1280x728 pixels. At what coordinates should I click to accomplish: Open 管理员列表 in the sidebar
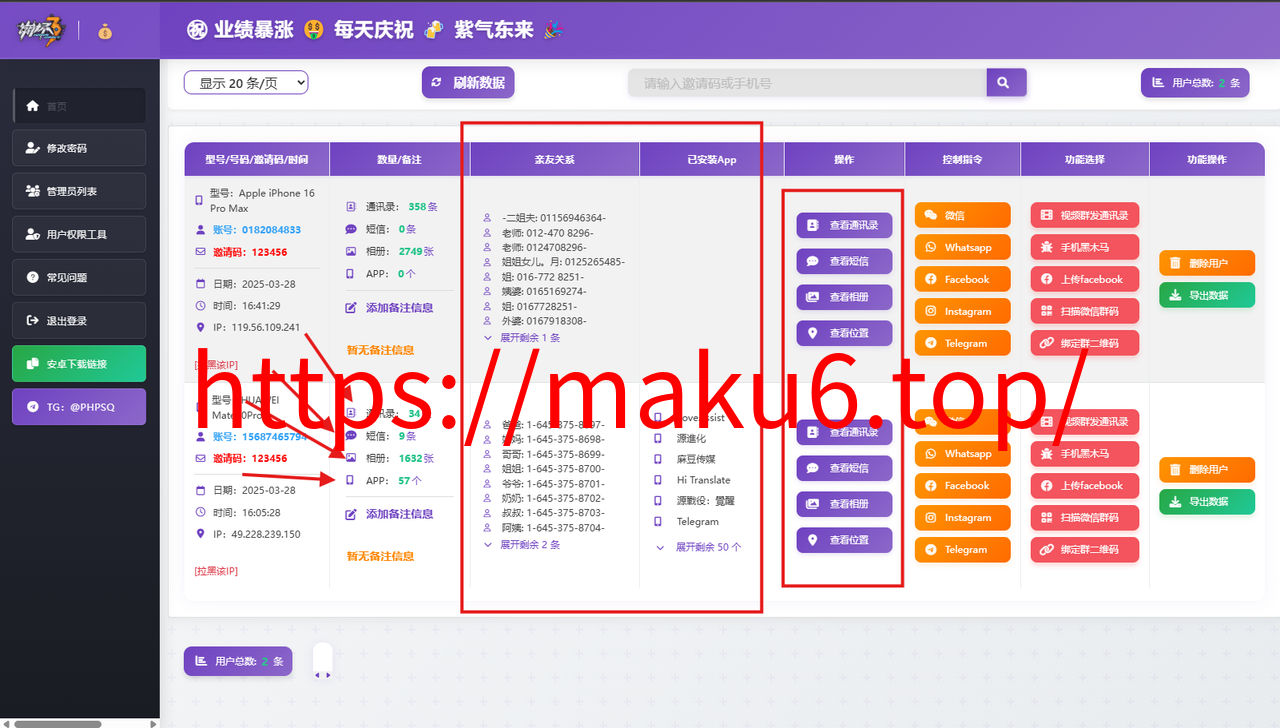[79, 191]
